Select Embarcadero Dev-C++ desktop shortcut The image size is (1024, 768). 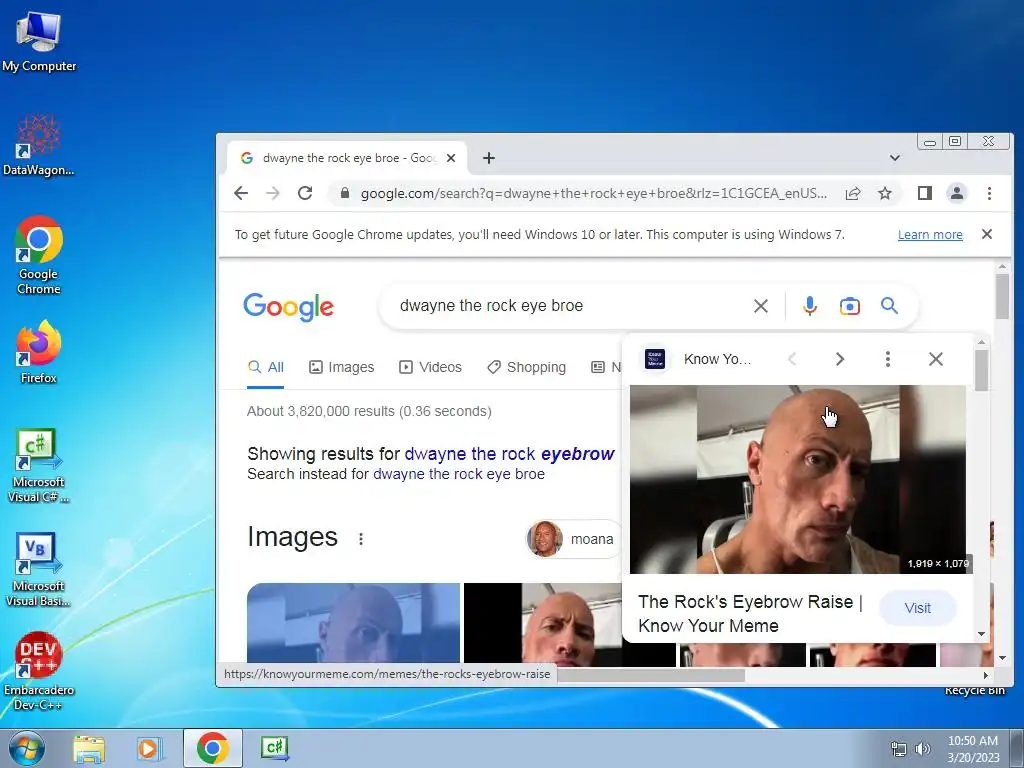39,671
